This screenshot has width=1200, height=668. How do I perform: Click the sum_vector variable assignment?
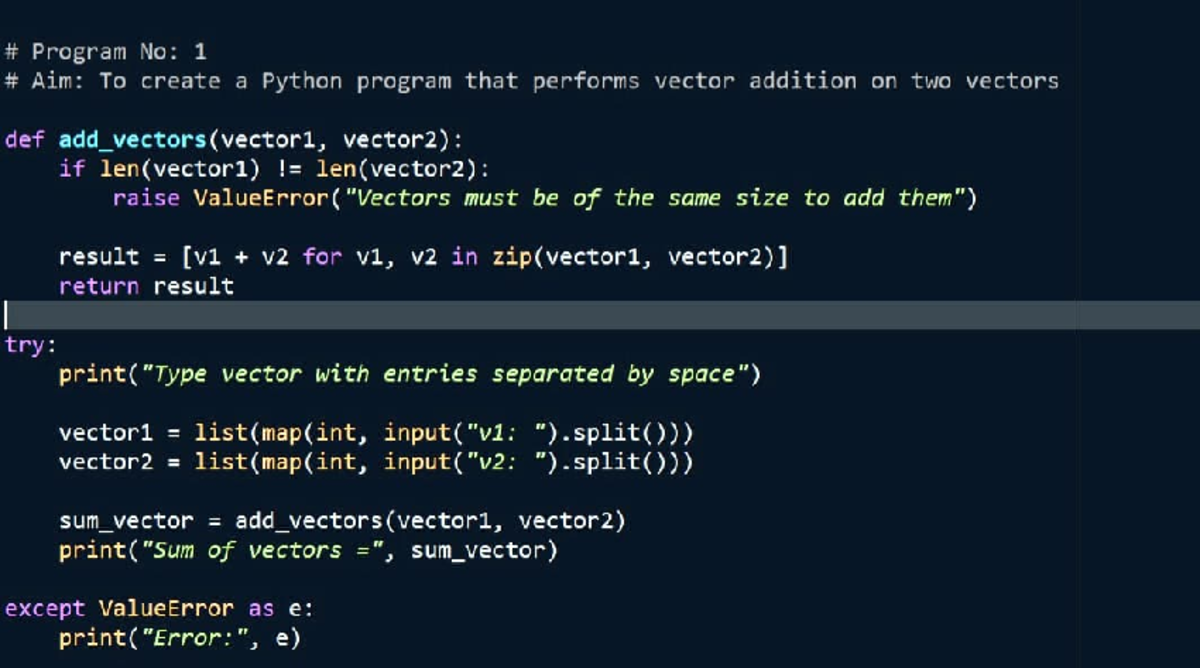click(342, 521)
